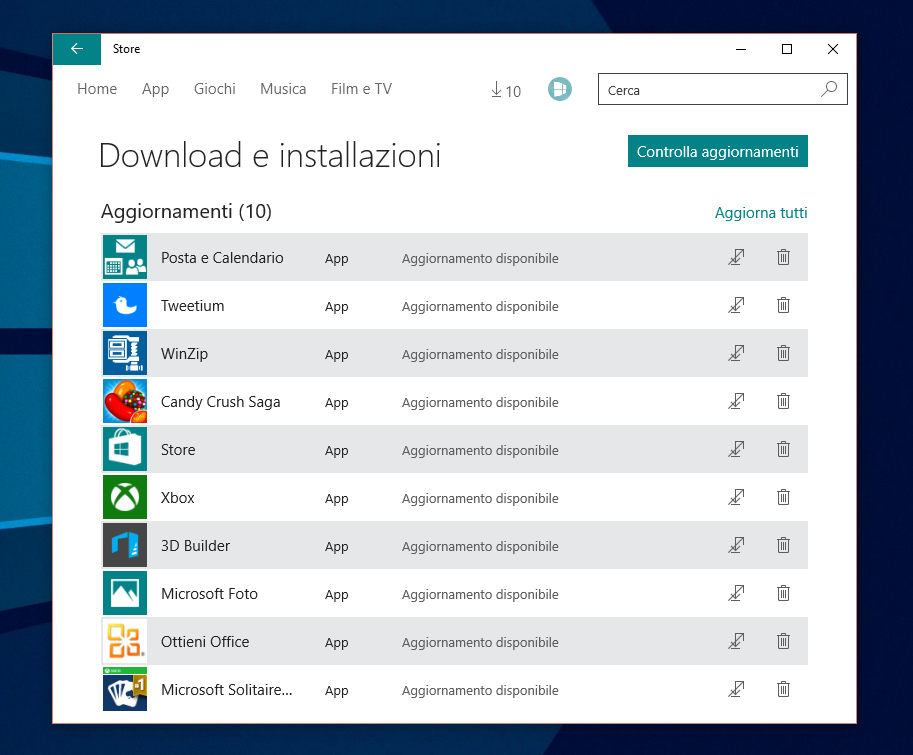Switch to the App tab

click(155, 89)
